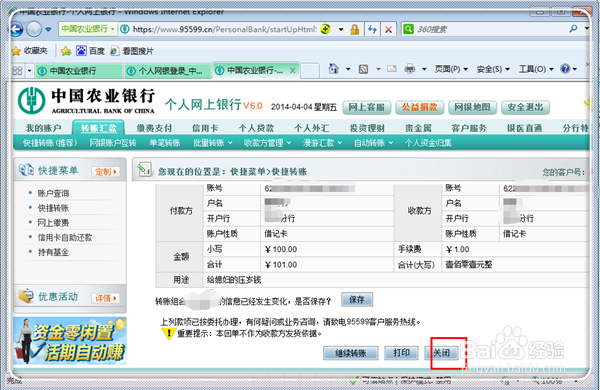Screen dimensions: 600x390
Task: Click the blue Help question icon
Action: 565,69
